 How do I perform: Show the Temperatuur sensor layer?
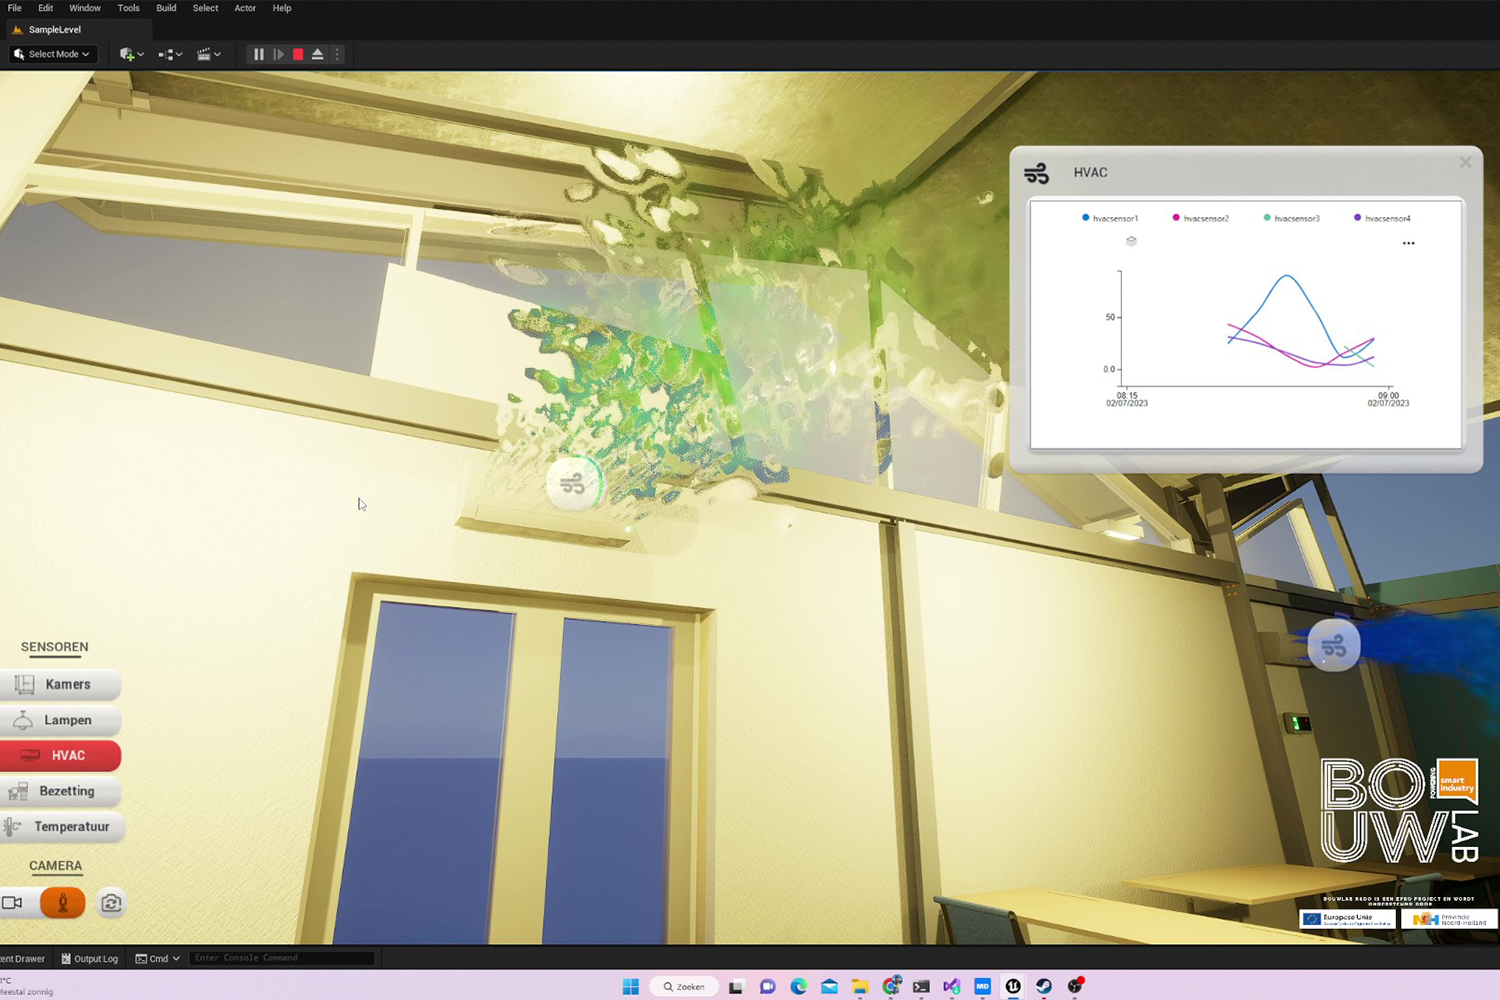(60, 827)
